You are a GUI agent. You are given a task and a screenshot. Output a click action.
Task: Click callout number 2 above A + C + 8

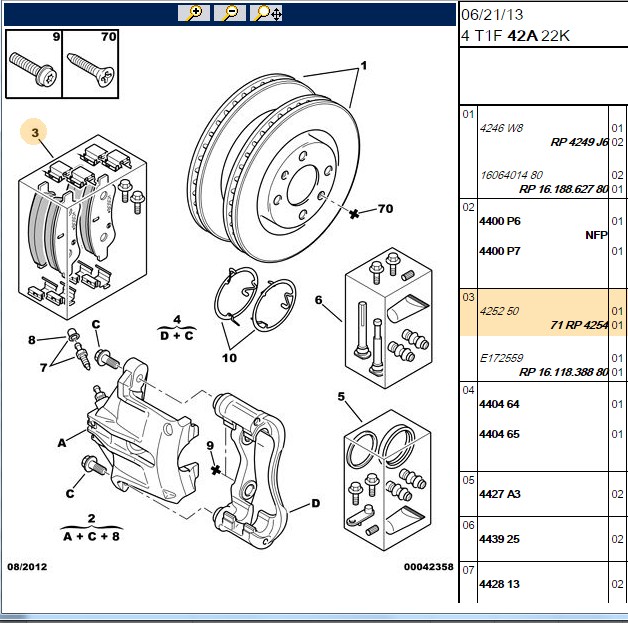coord(92,518)
